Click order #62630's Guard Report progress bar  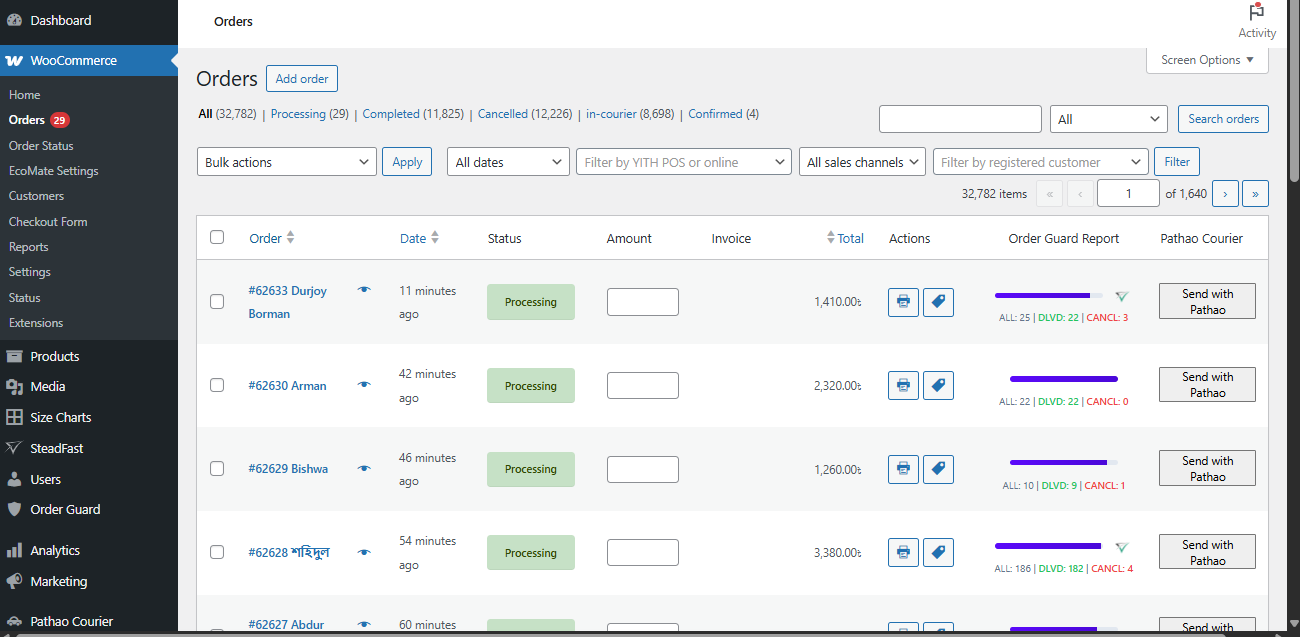click(1063, 378)
